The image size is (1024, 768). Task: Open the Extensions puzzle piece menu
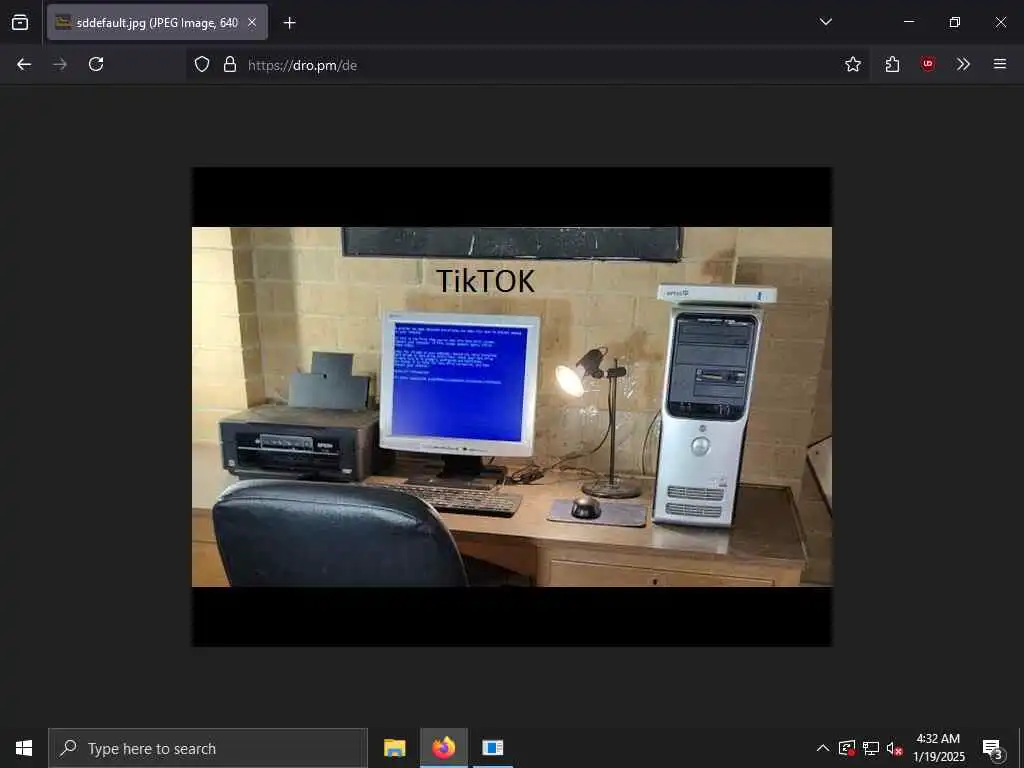click(x=892, y=65)
